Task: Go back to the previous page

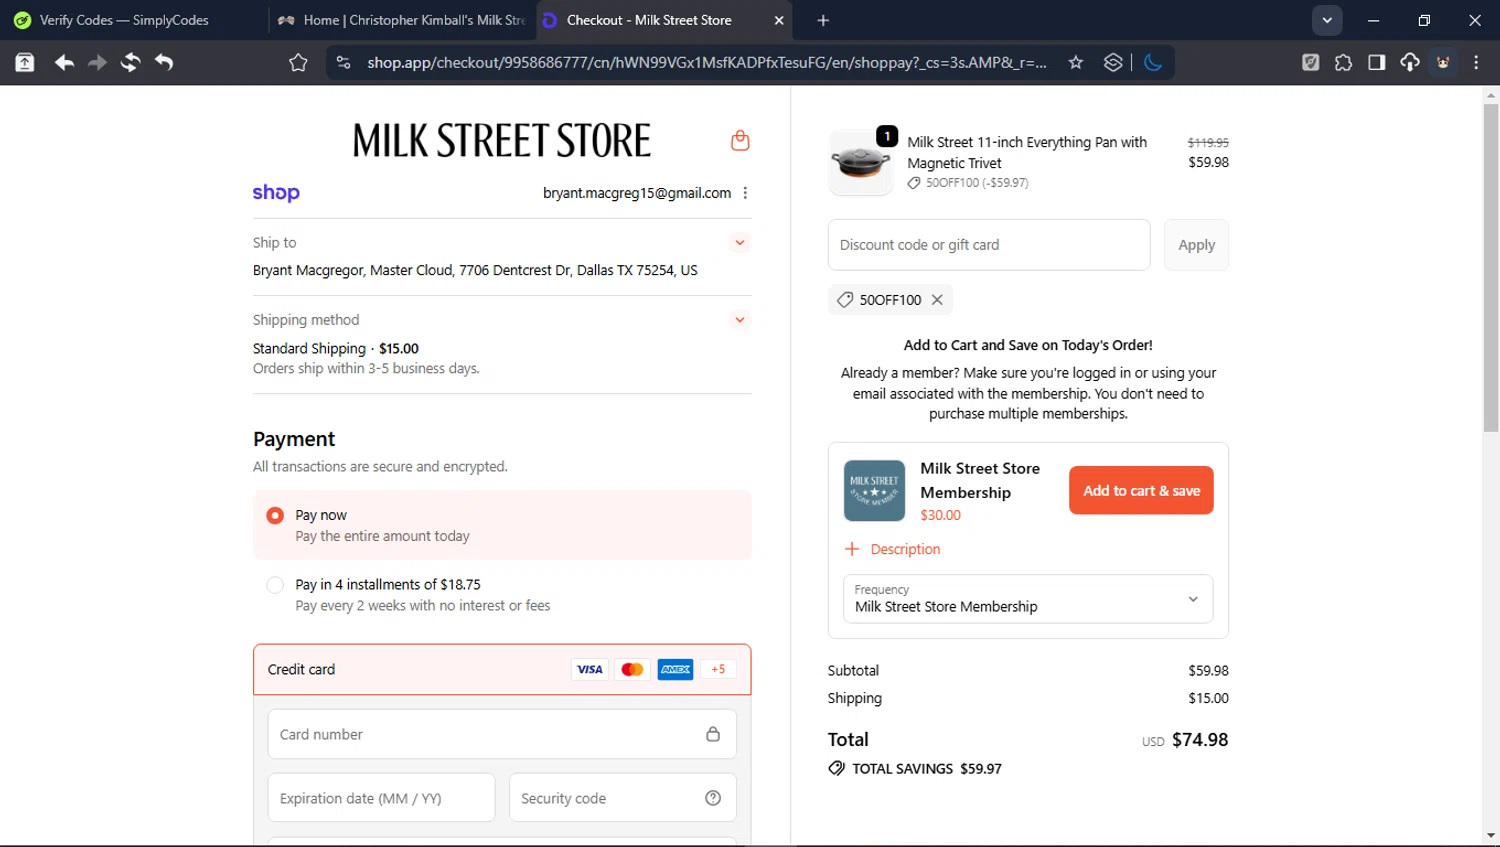Action: 64,63
